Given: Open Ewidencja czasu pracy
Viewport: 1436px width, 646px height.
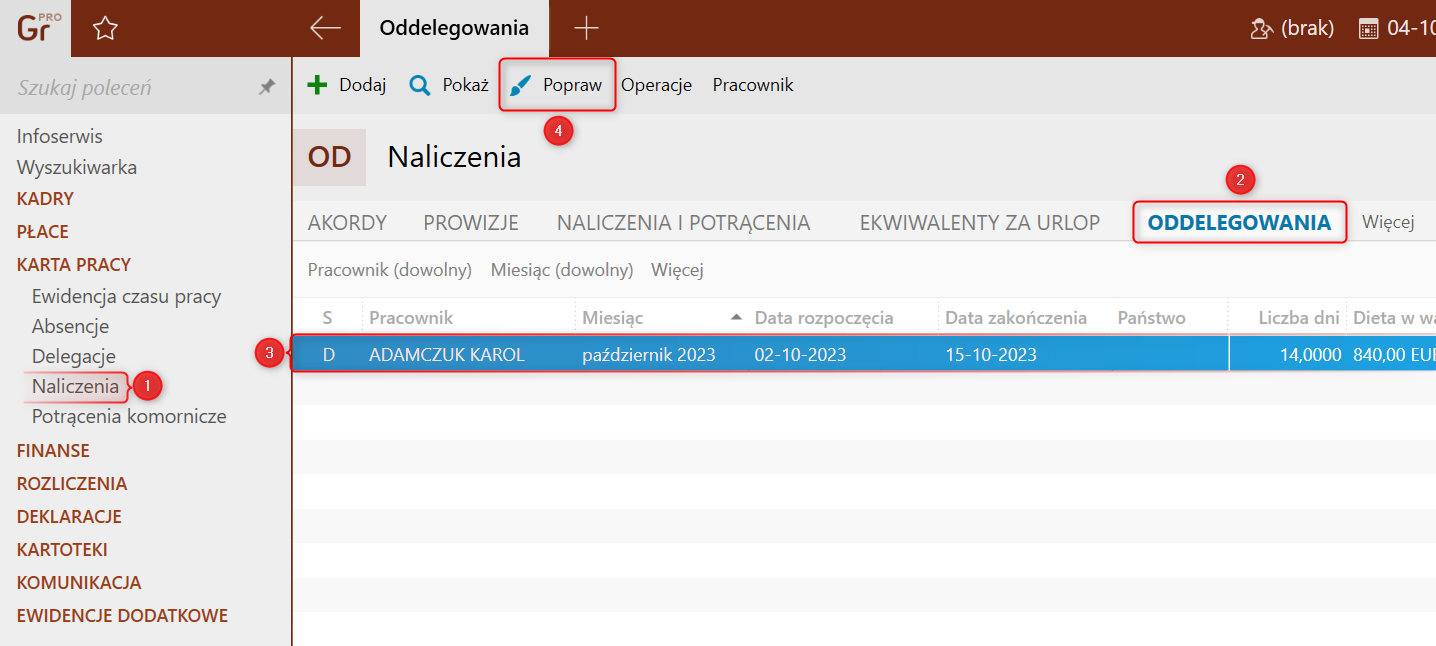Looking at the screenshot, I should click(x=127, y=296).
